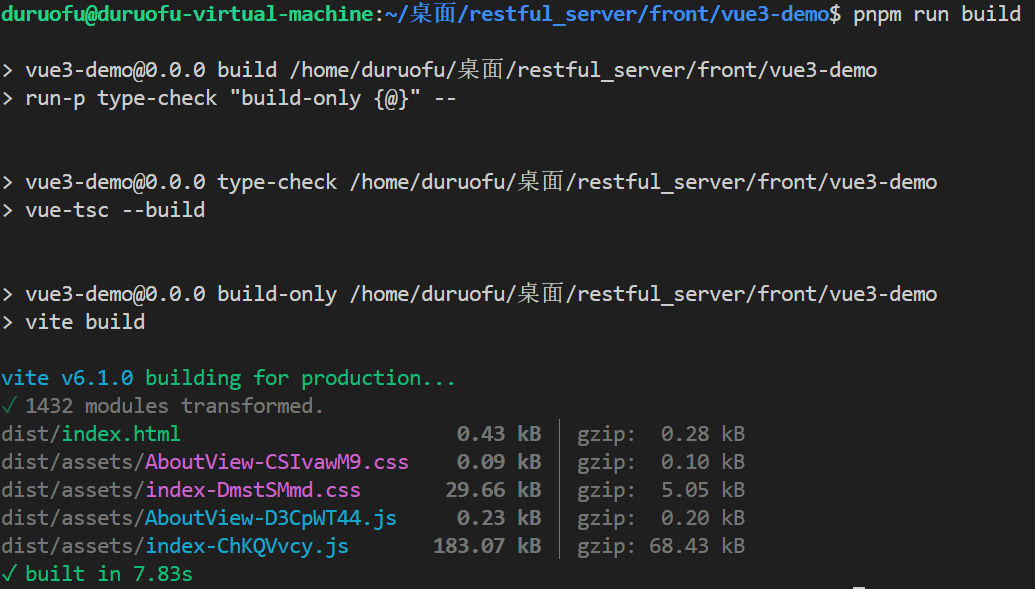Click the 183.07 kB file size value
The height and width of the screenshot is (589, 1035).
tap(487, 546)
